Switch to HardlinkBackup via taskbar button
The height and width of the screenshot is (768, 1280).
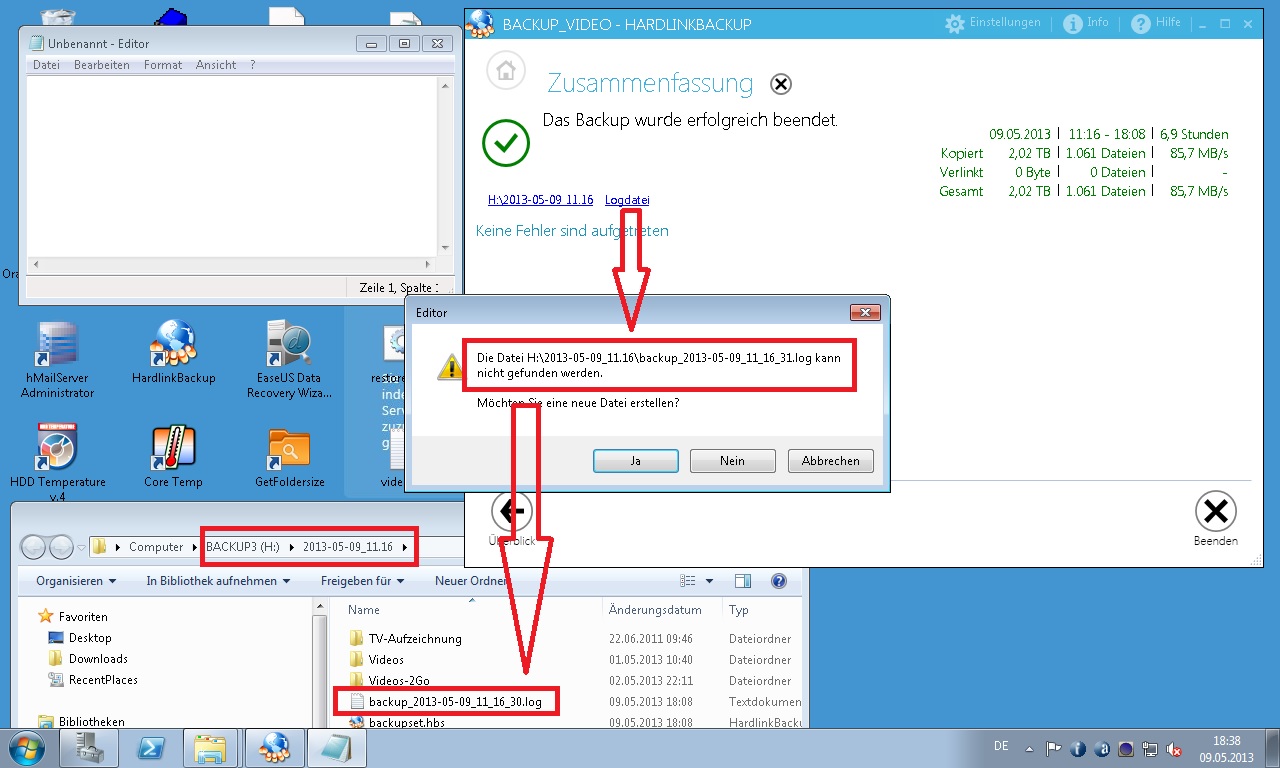coord(273,748)
